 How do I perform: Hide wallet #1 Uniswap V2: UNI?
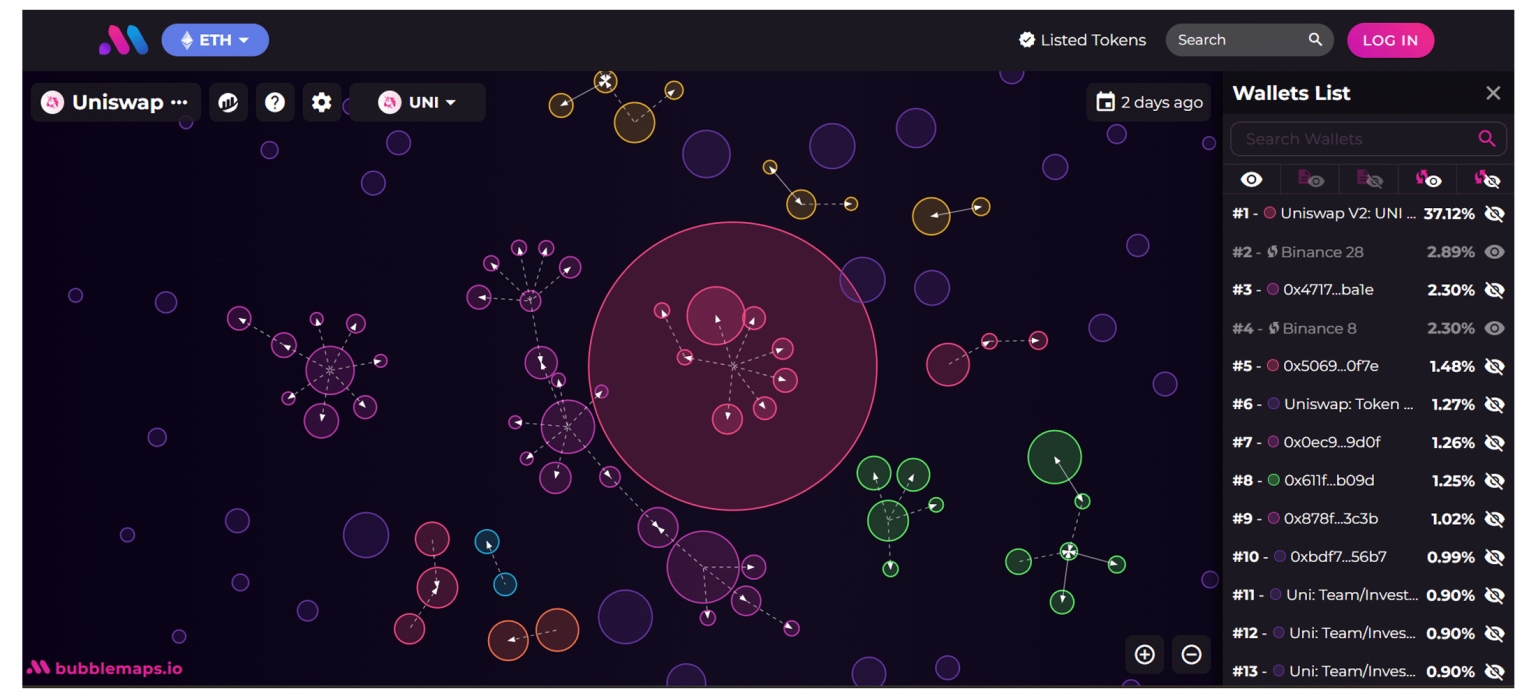click(1494, 214)
